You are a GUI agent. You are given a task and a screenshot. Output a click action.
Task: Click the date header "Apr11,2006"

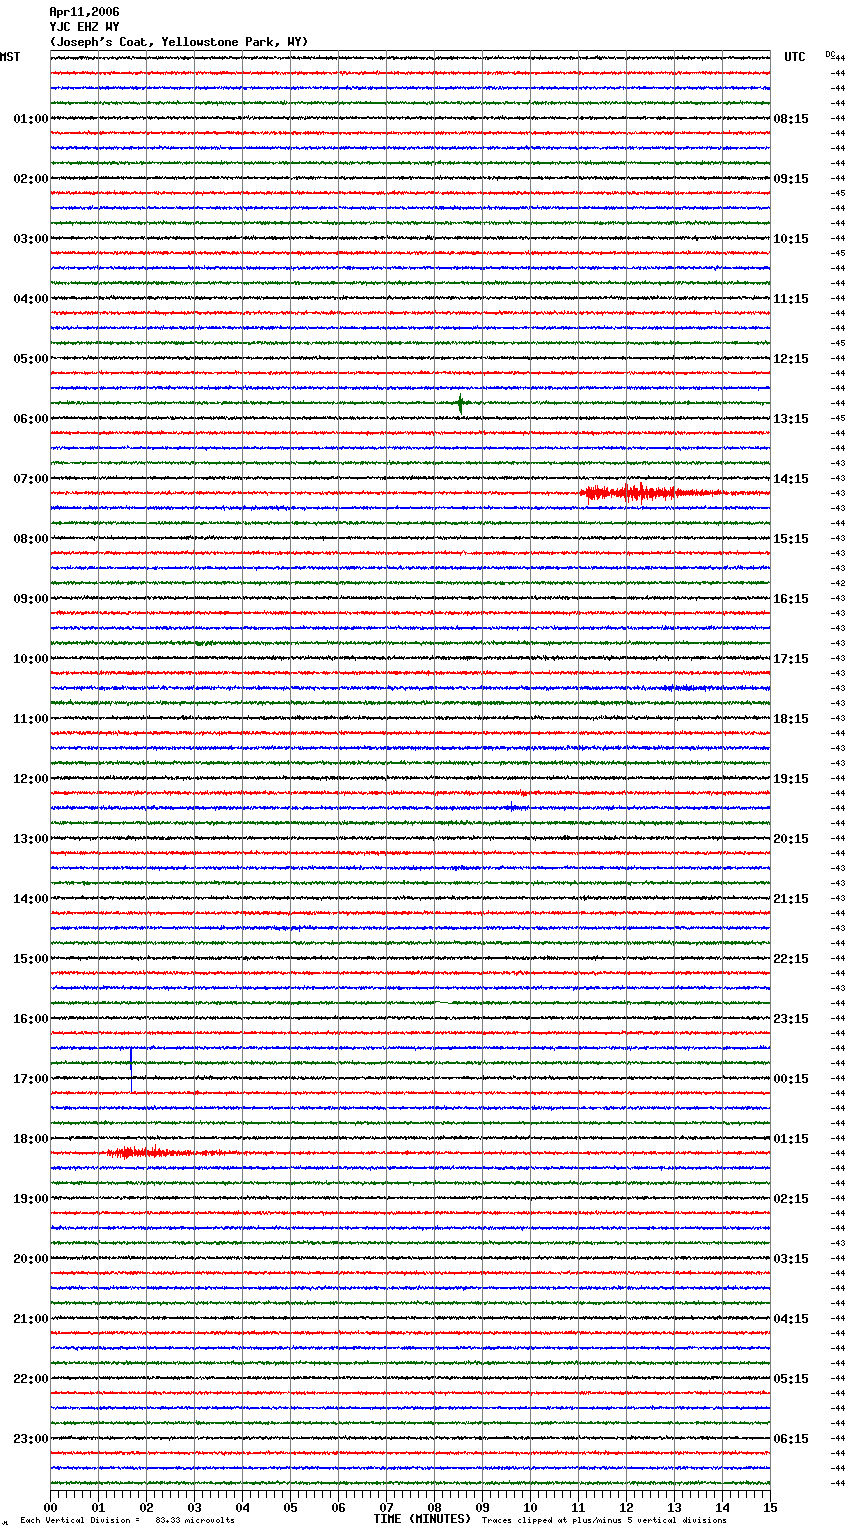tap(84, 12)
